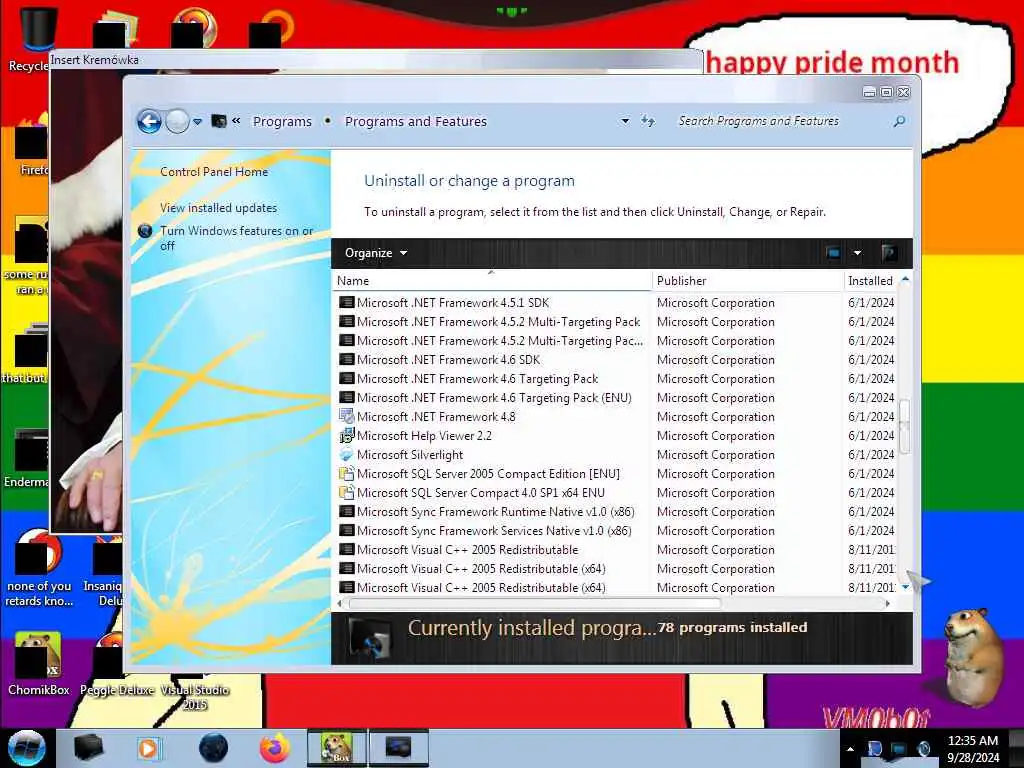
Task: Click SQL Server 2005 Compact Edition icon
Action: pyautogui.click(x=346, y=473)
